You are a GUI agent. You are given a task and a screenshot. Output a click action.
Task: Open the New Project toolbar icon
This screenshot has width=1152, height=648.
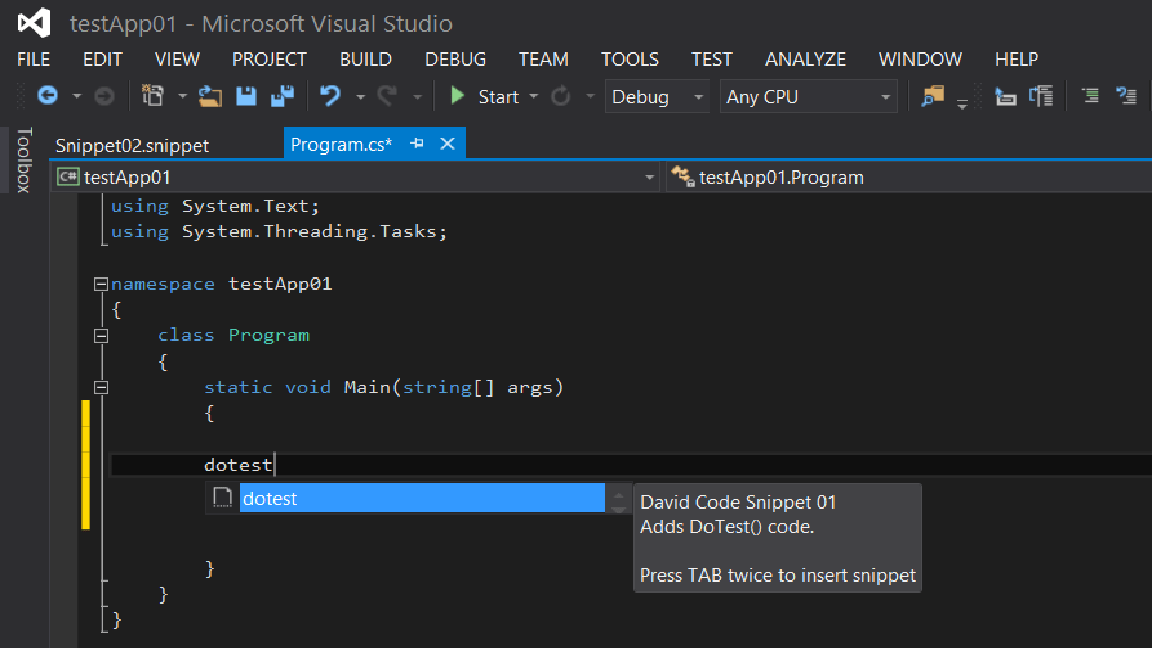(153, 96)
